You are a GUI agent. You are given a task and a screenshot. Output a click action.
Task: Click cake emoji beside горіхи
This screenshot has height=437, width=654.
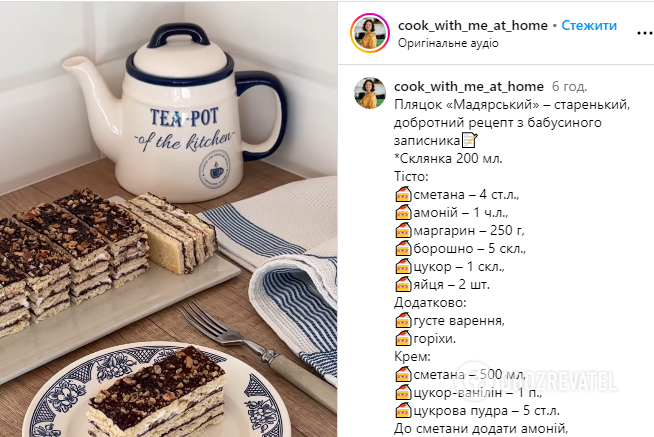(403, 339)
